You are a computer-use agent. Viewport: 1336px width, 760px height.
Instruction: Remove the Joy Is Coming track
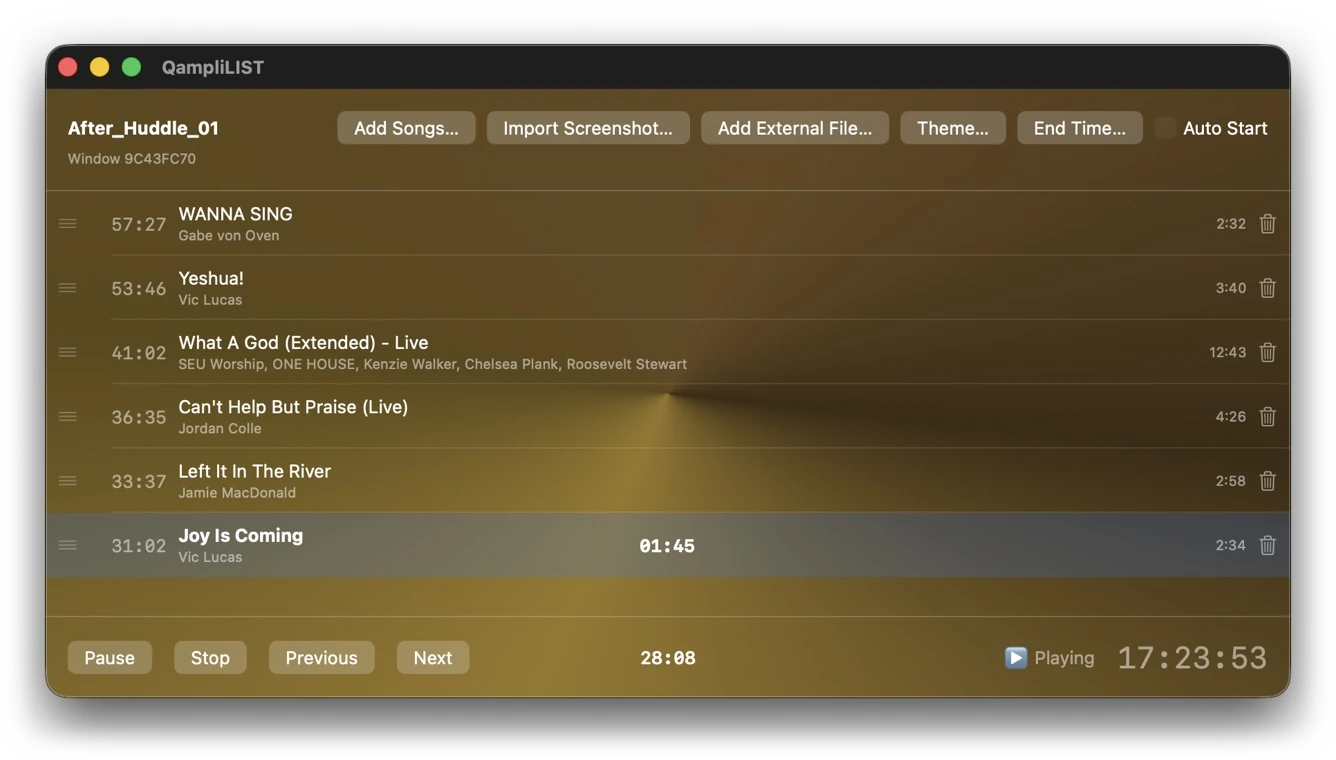1267,545
